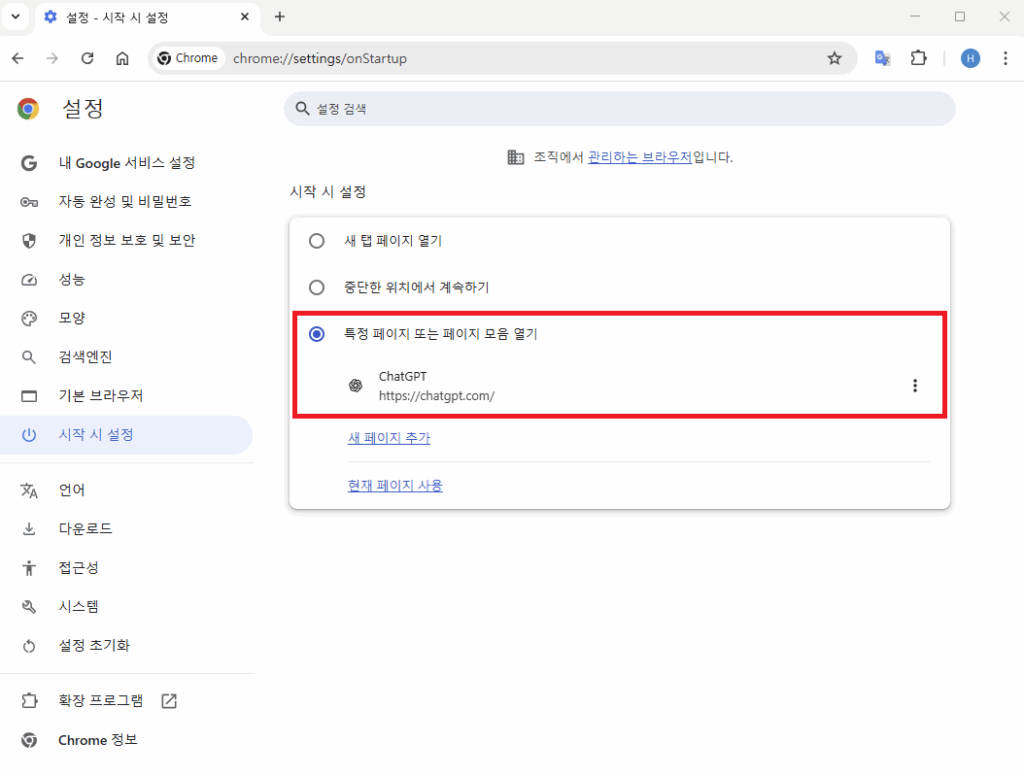Select 새 탭 페이지 열기 startup option
This screenshot has width=1024, height=776.
click(317, 240)
